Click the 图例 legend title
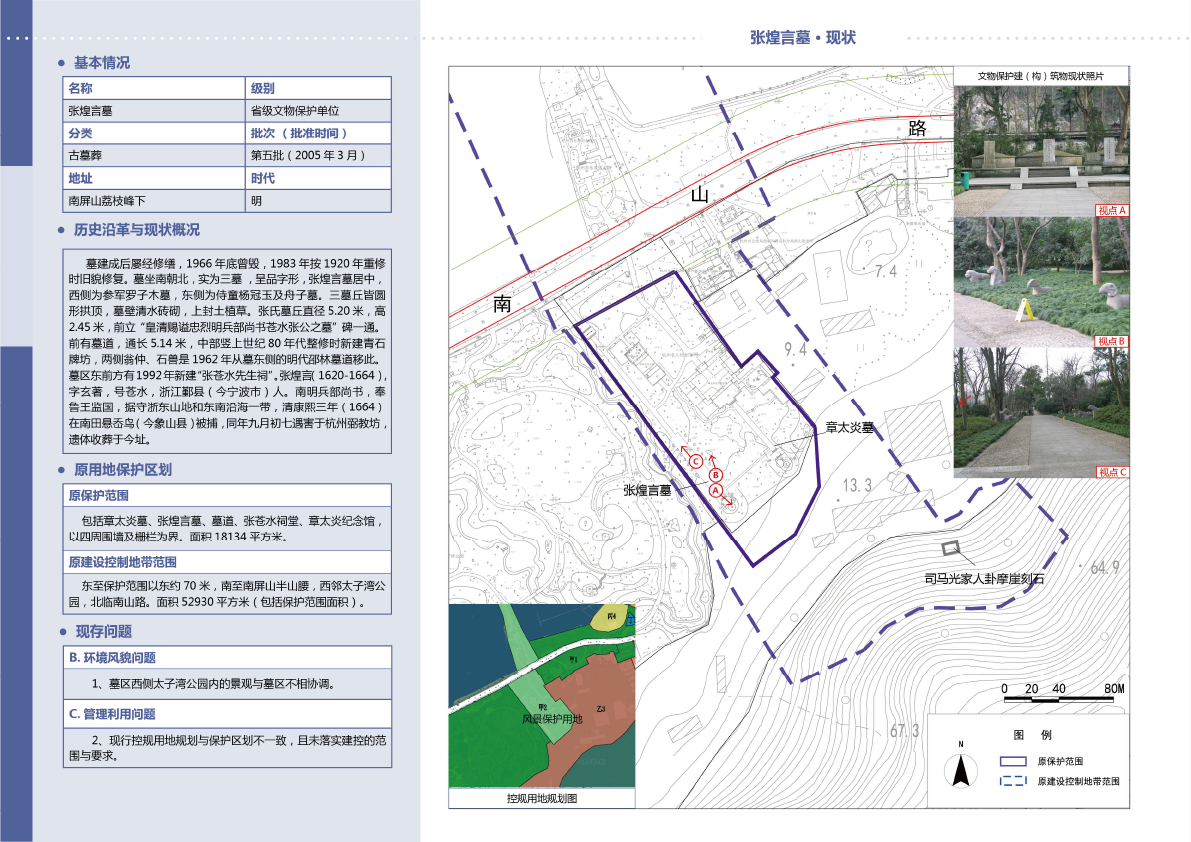Image resolution: width=1191 pixels, height=842 pixels. [1032, 734]
